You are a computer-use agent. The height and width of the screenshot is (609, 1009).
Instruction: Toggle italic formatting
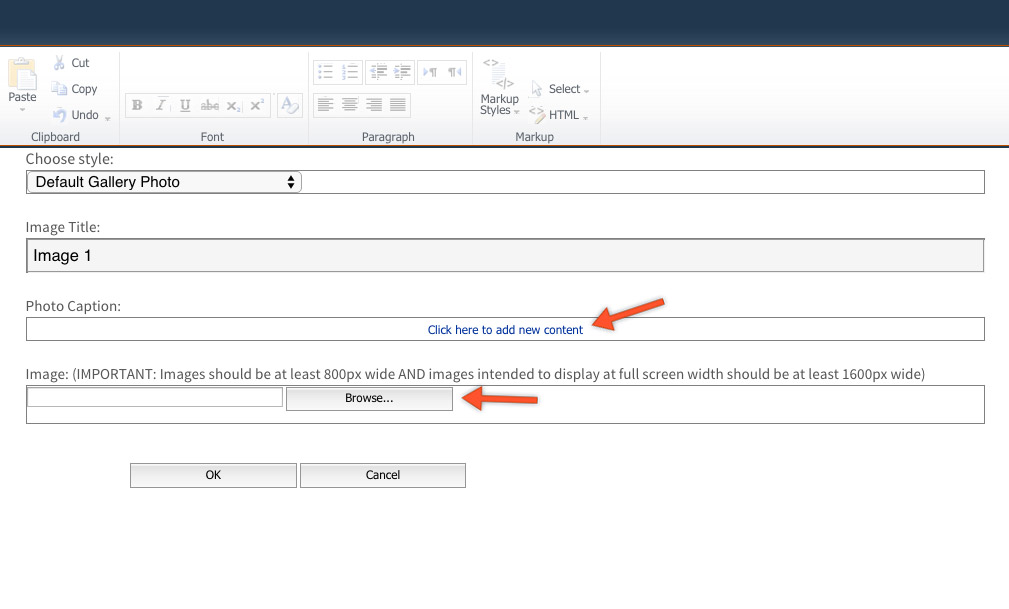161,105
